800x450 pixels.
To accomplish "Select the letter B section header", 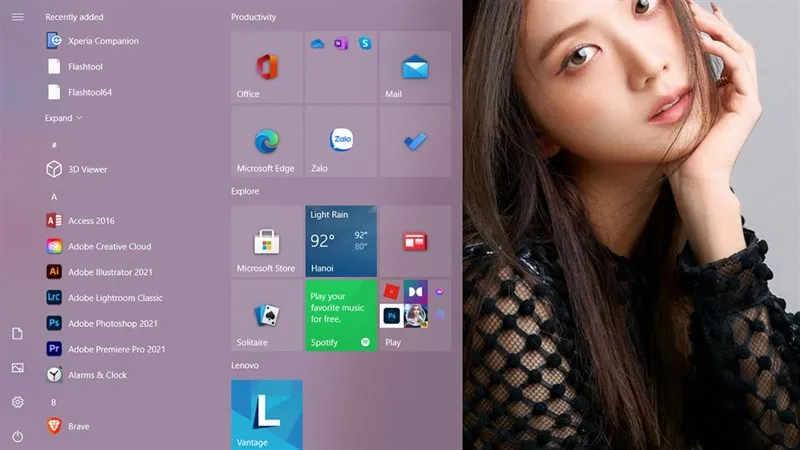I will coord(54,402).
